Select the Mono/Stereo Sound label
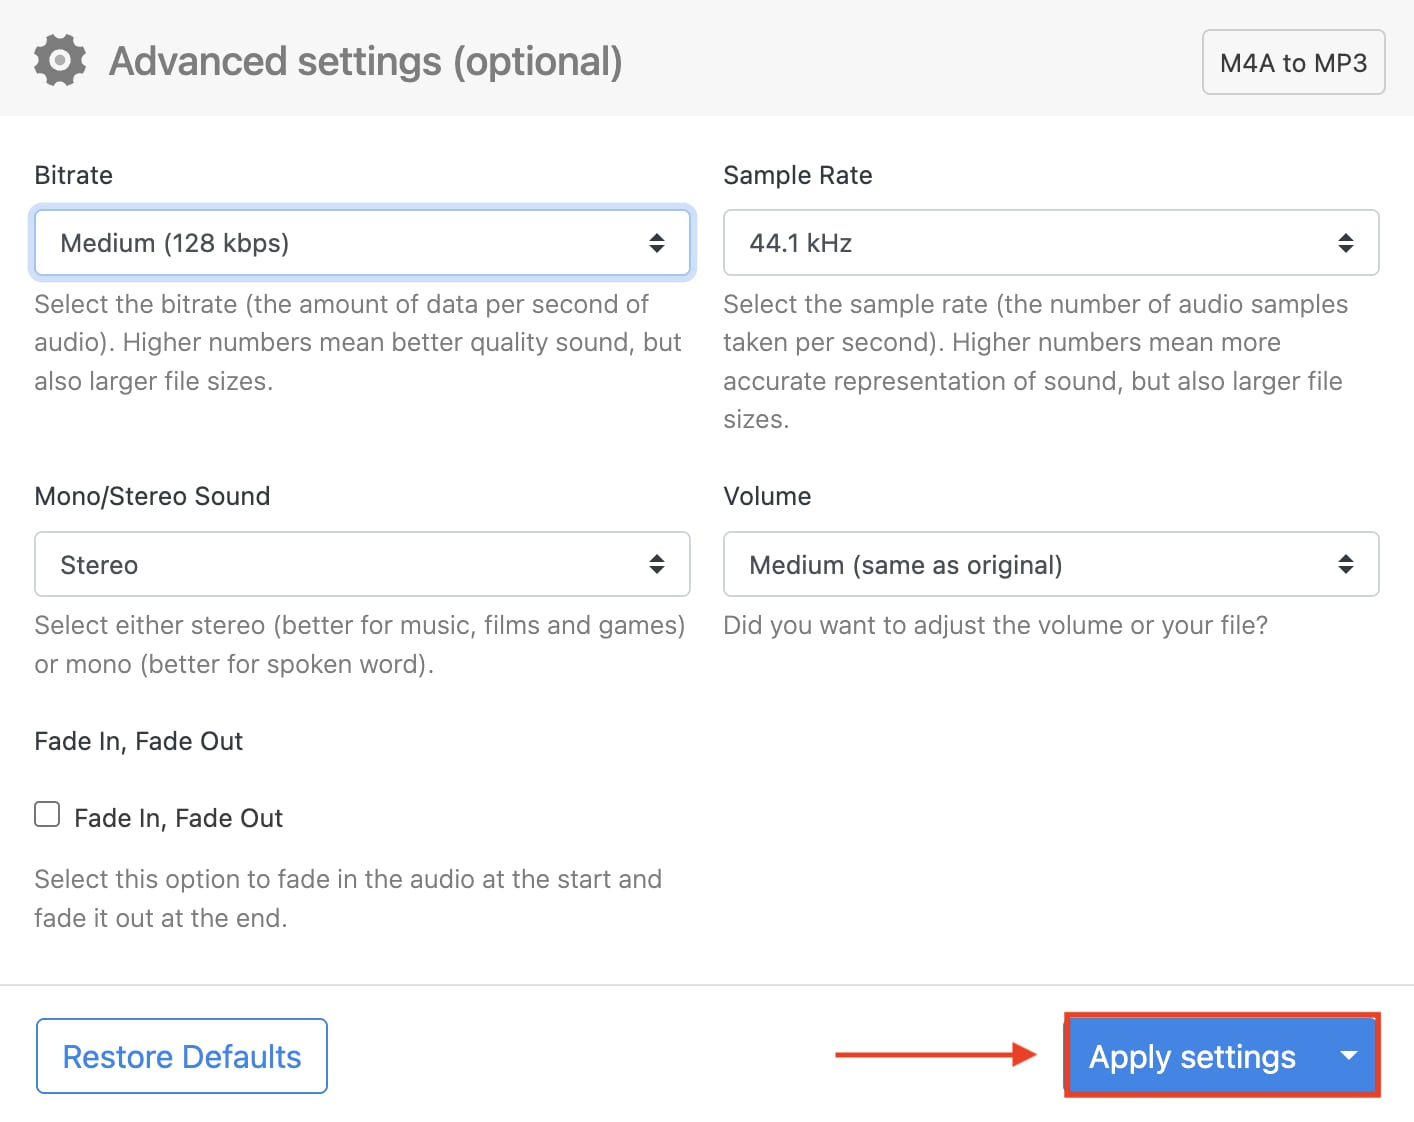Screen dimensions: 1414x1122 152,496
